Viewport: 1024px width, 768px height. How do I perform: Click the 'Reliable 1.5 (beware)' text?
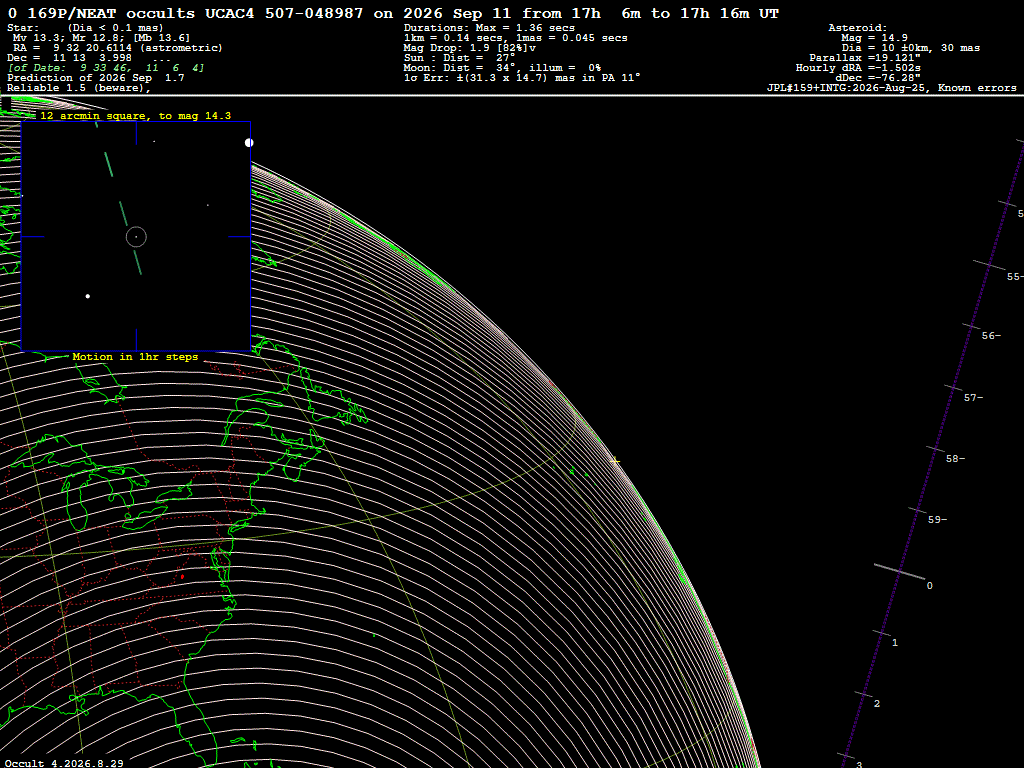pyautogui.click(x=78, y=88)
